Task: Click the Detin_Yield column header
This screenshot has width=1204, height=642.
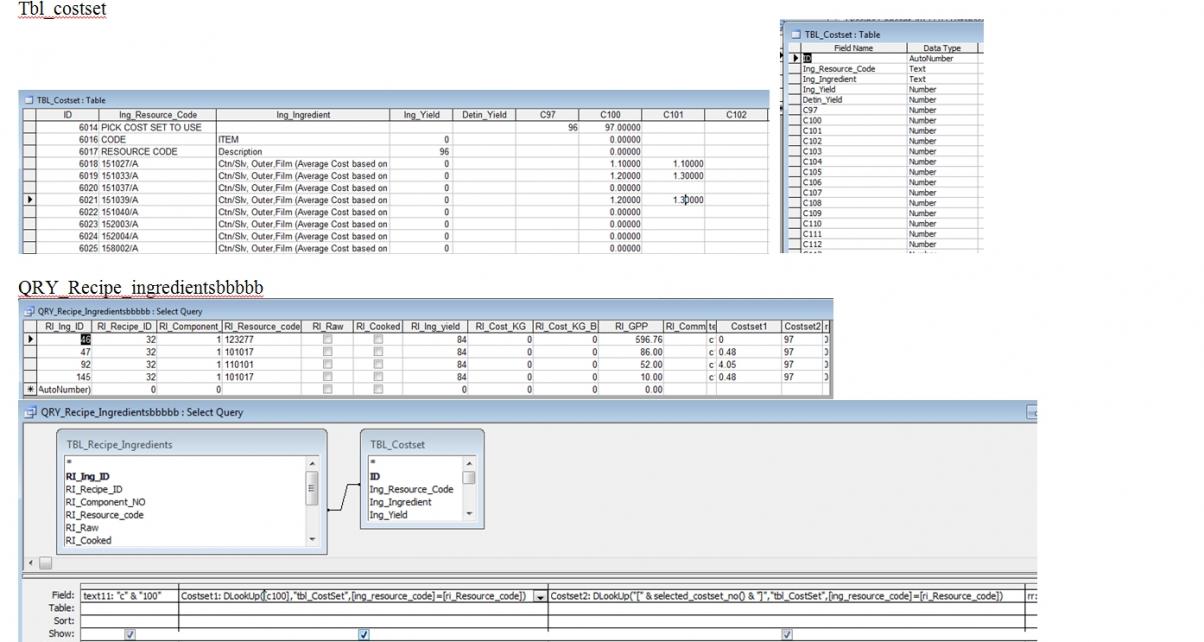Action: [484, 115]
